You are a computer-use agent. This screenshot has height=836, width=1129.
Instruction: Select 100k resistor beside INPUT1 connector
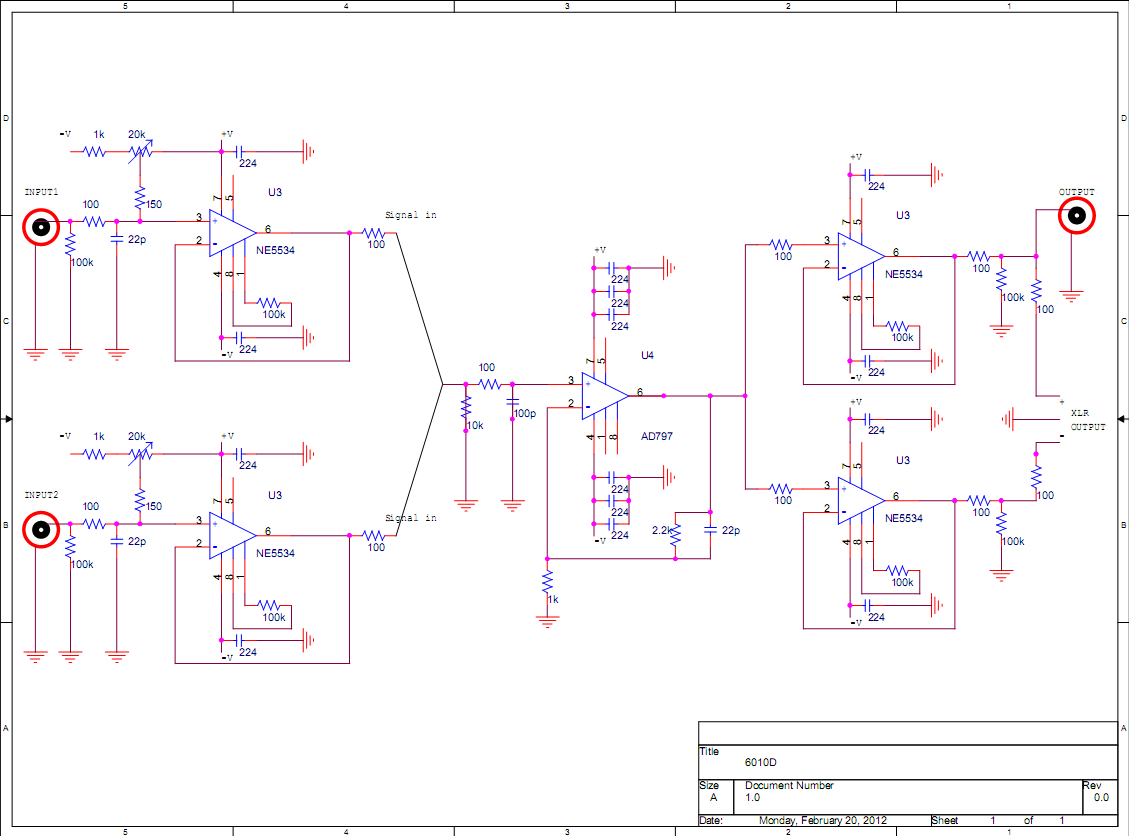click(70, 245)
